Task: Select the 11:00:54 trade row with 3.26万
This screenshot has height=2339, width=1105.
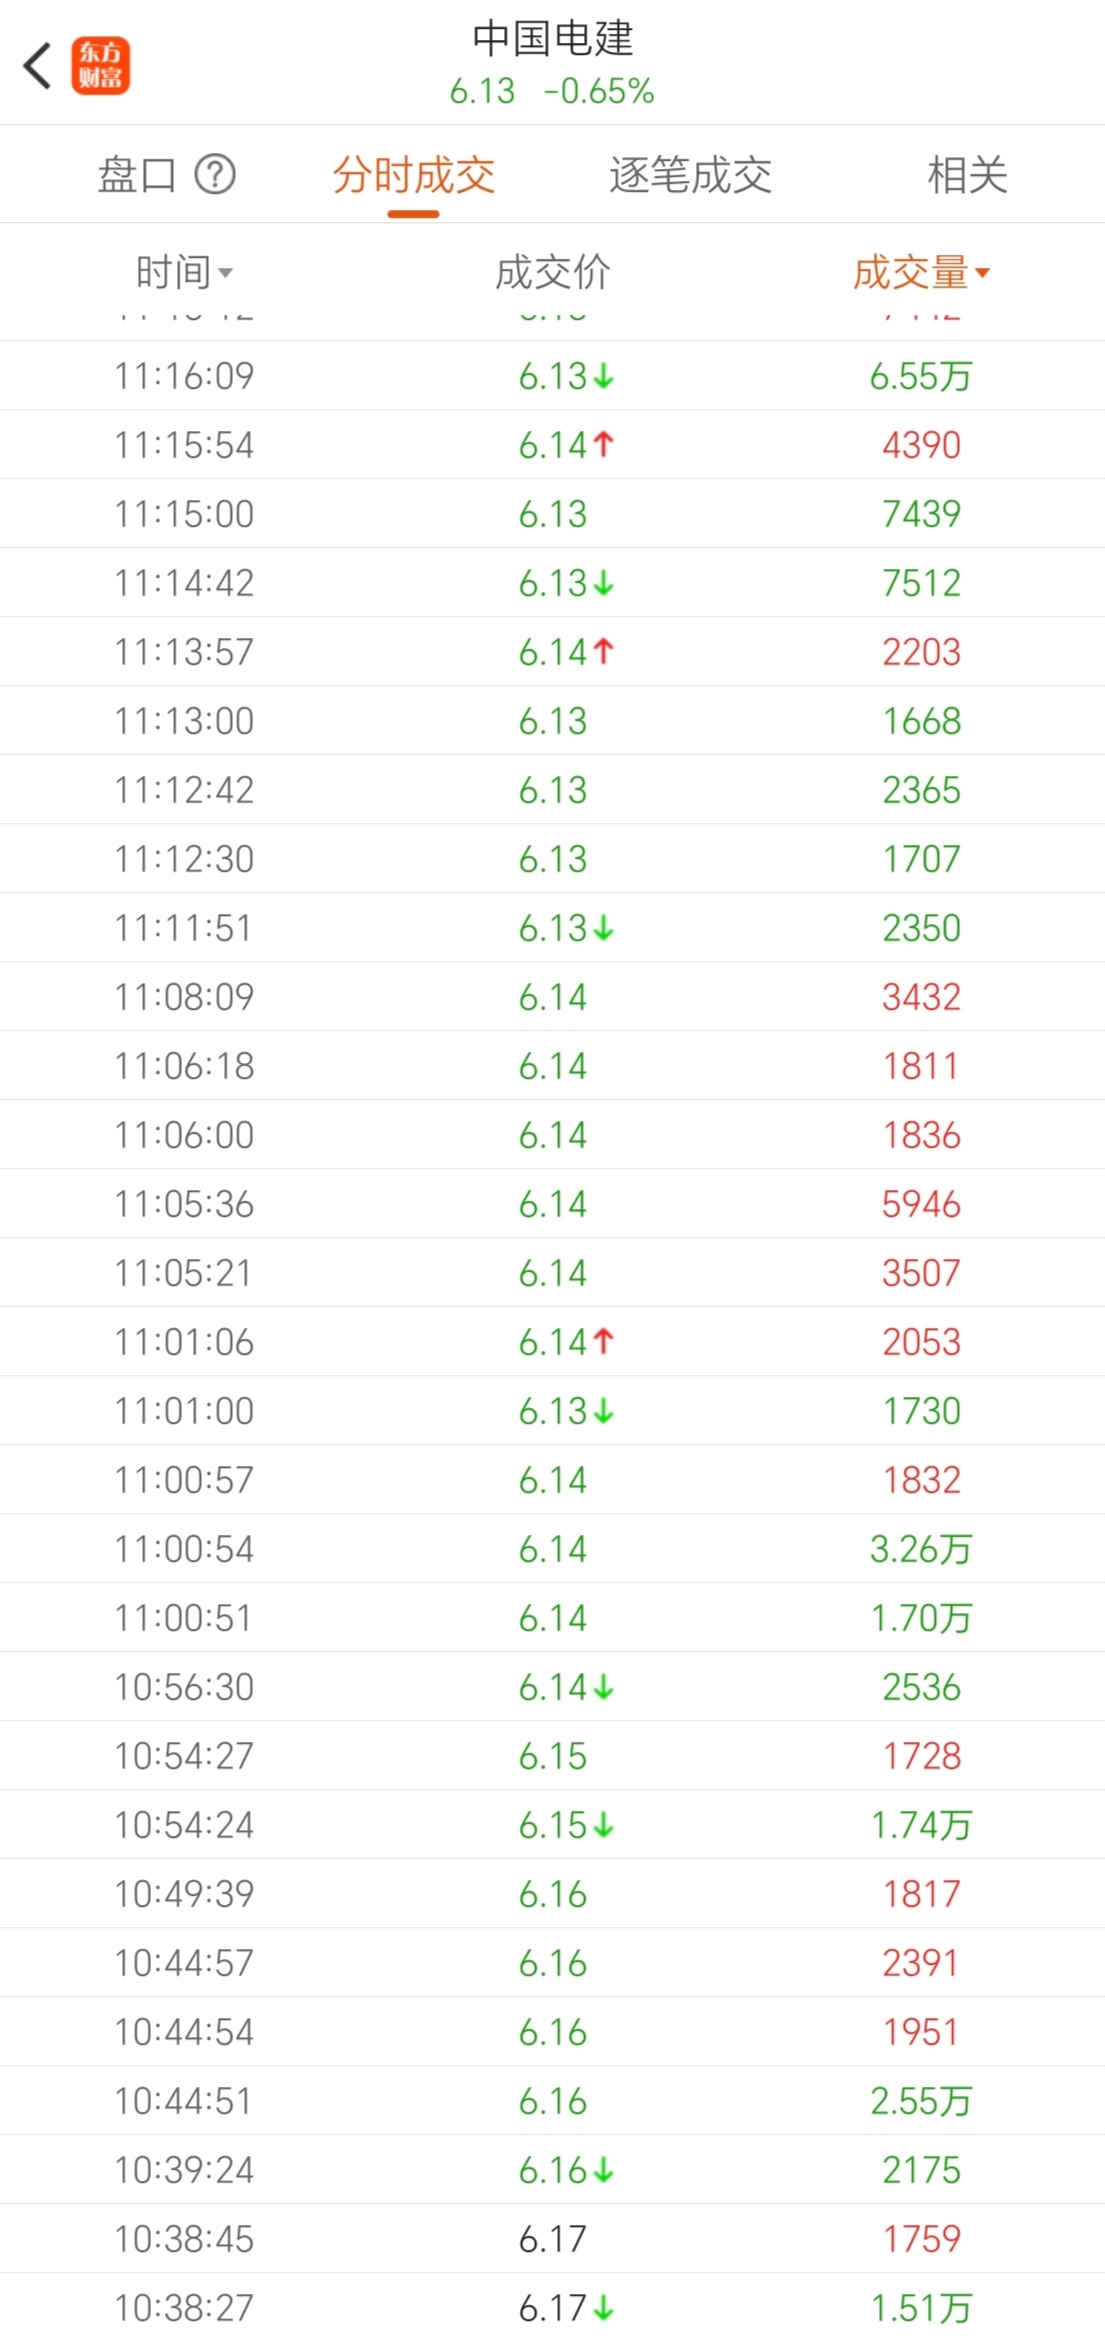Action: click(x=552, y=1548)
